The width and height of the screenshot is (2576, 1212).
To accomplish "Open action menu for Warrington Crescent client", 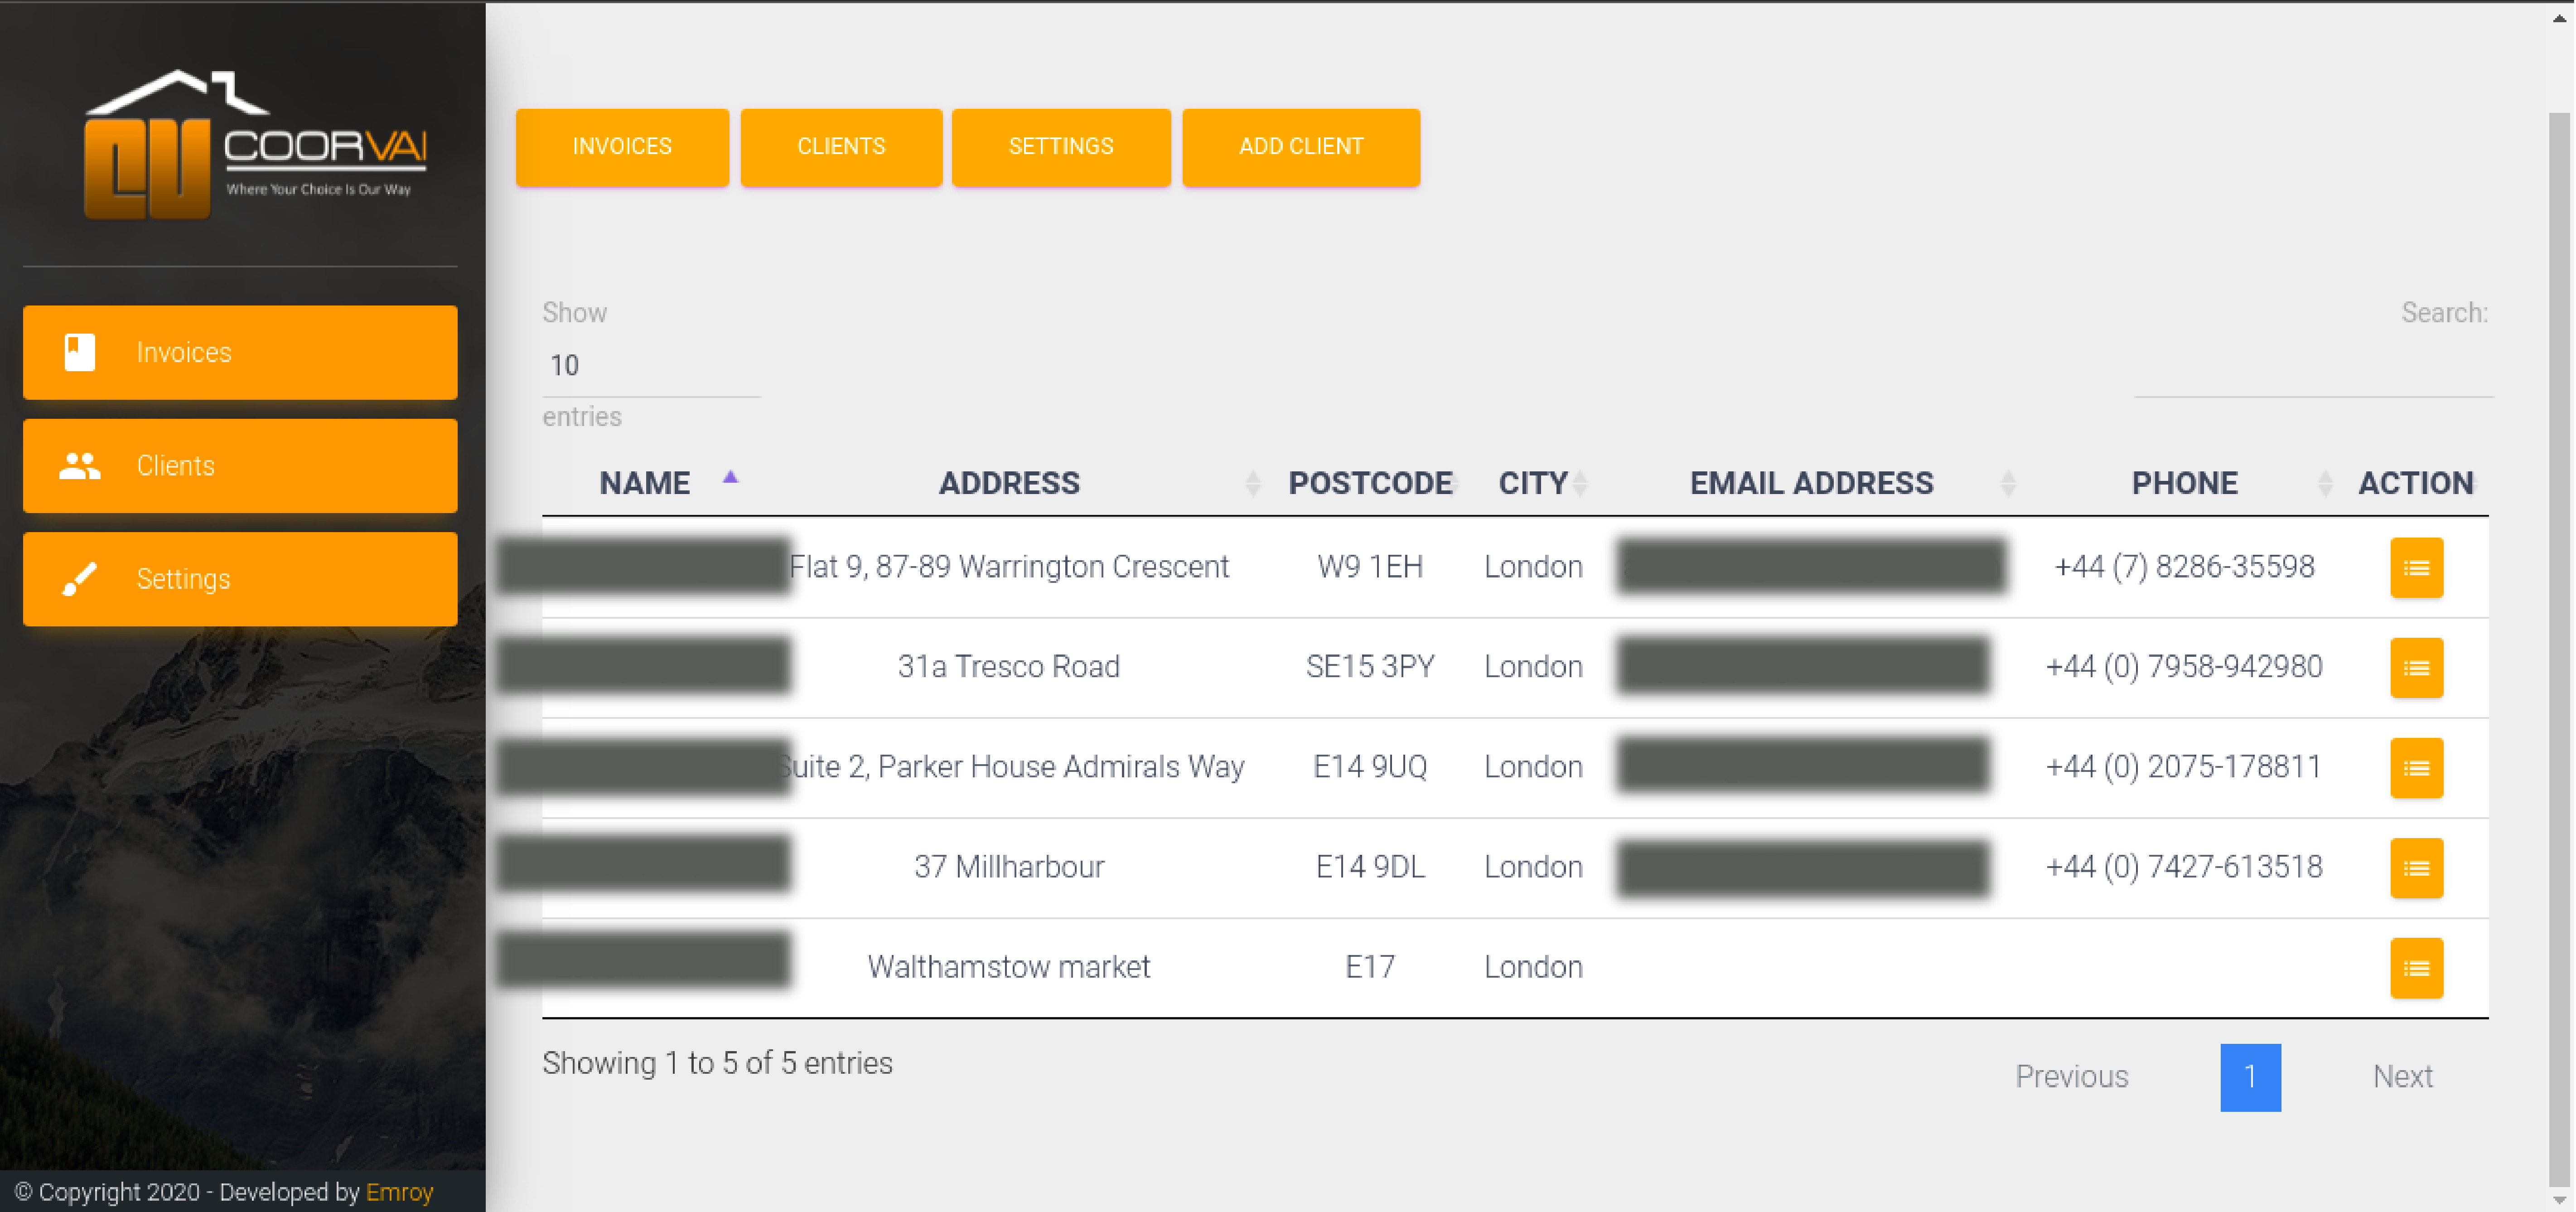I will pyautogui.click(x=2415, y=567).
